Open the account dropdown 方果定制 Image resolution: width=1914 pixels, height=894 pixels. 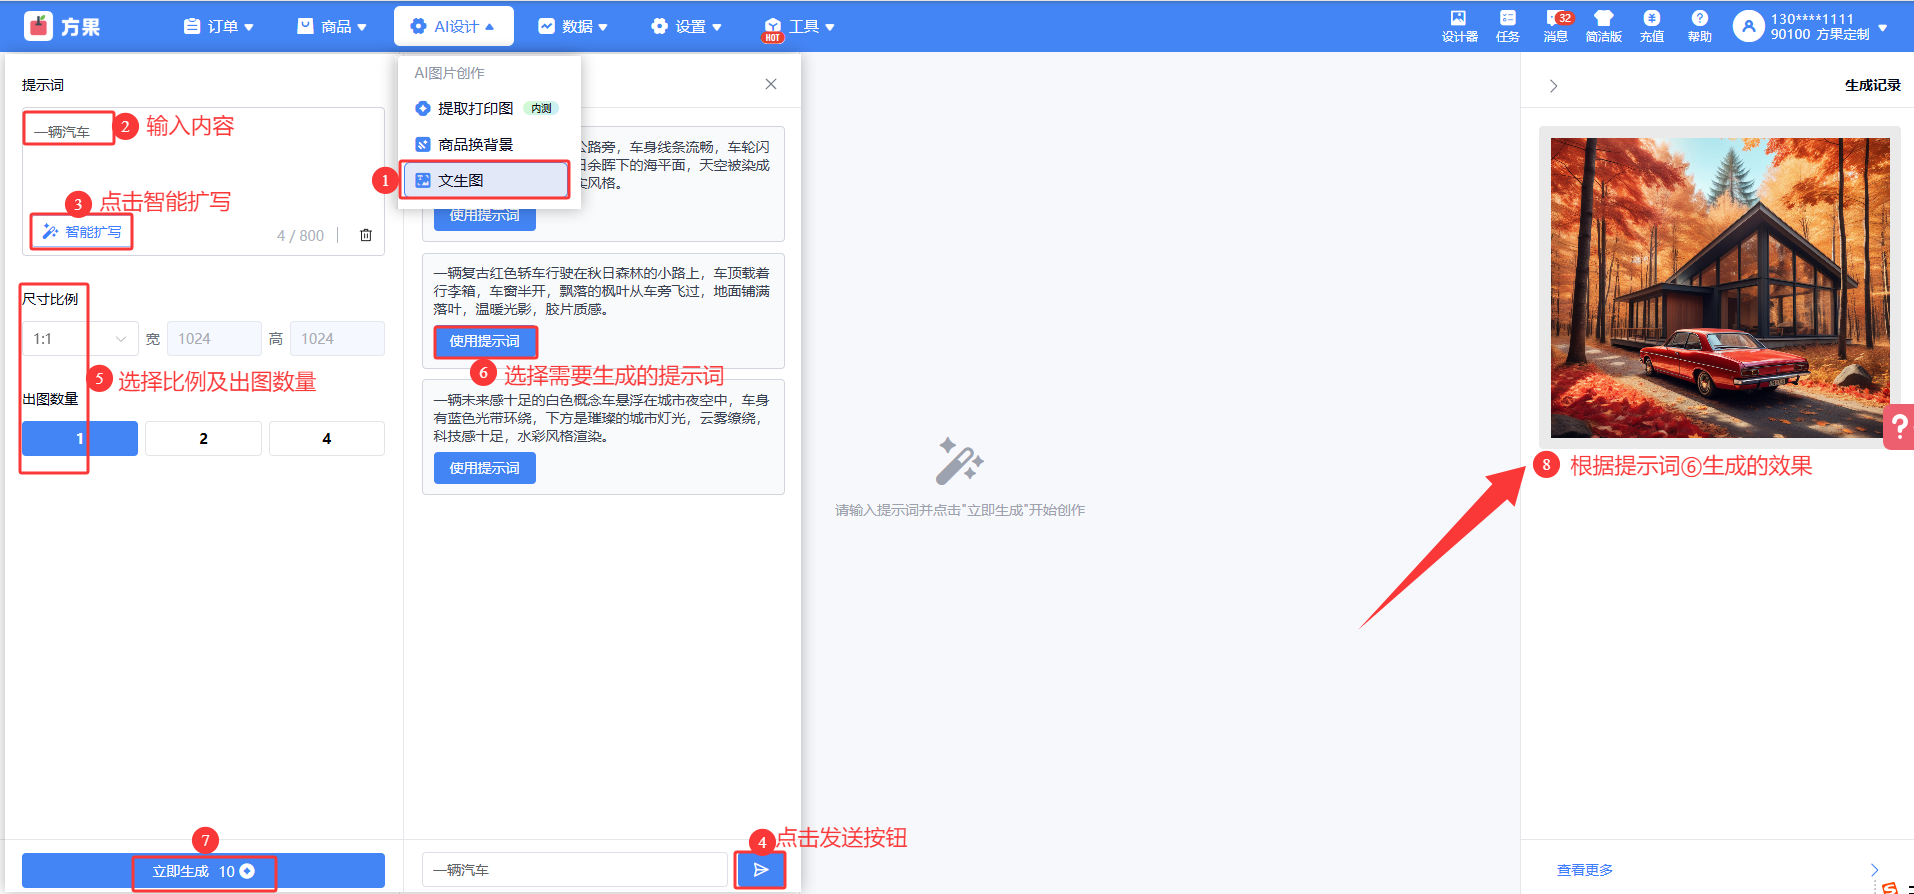pyautogui.click(x=1829, y=26)
